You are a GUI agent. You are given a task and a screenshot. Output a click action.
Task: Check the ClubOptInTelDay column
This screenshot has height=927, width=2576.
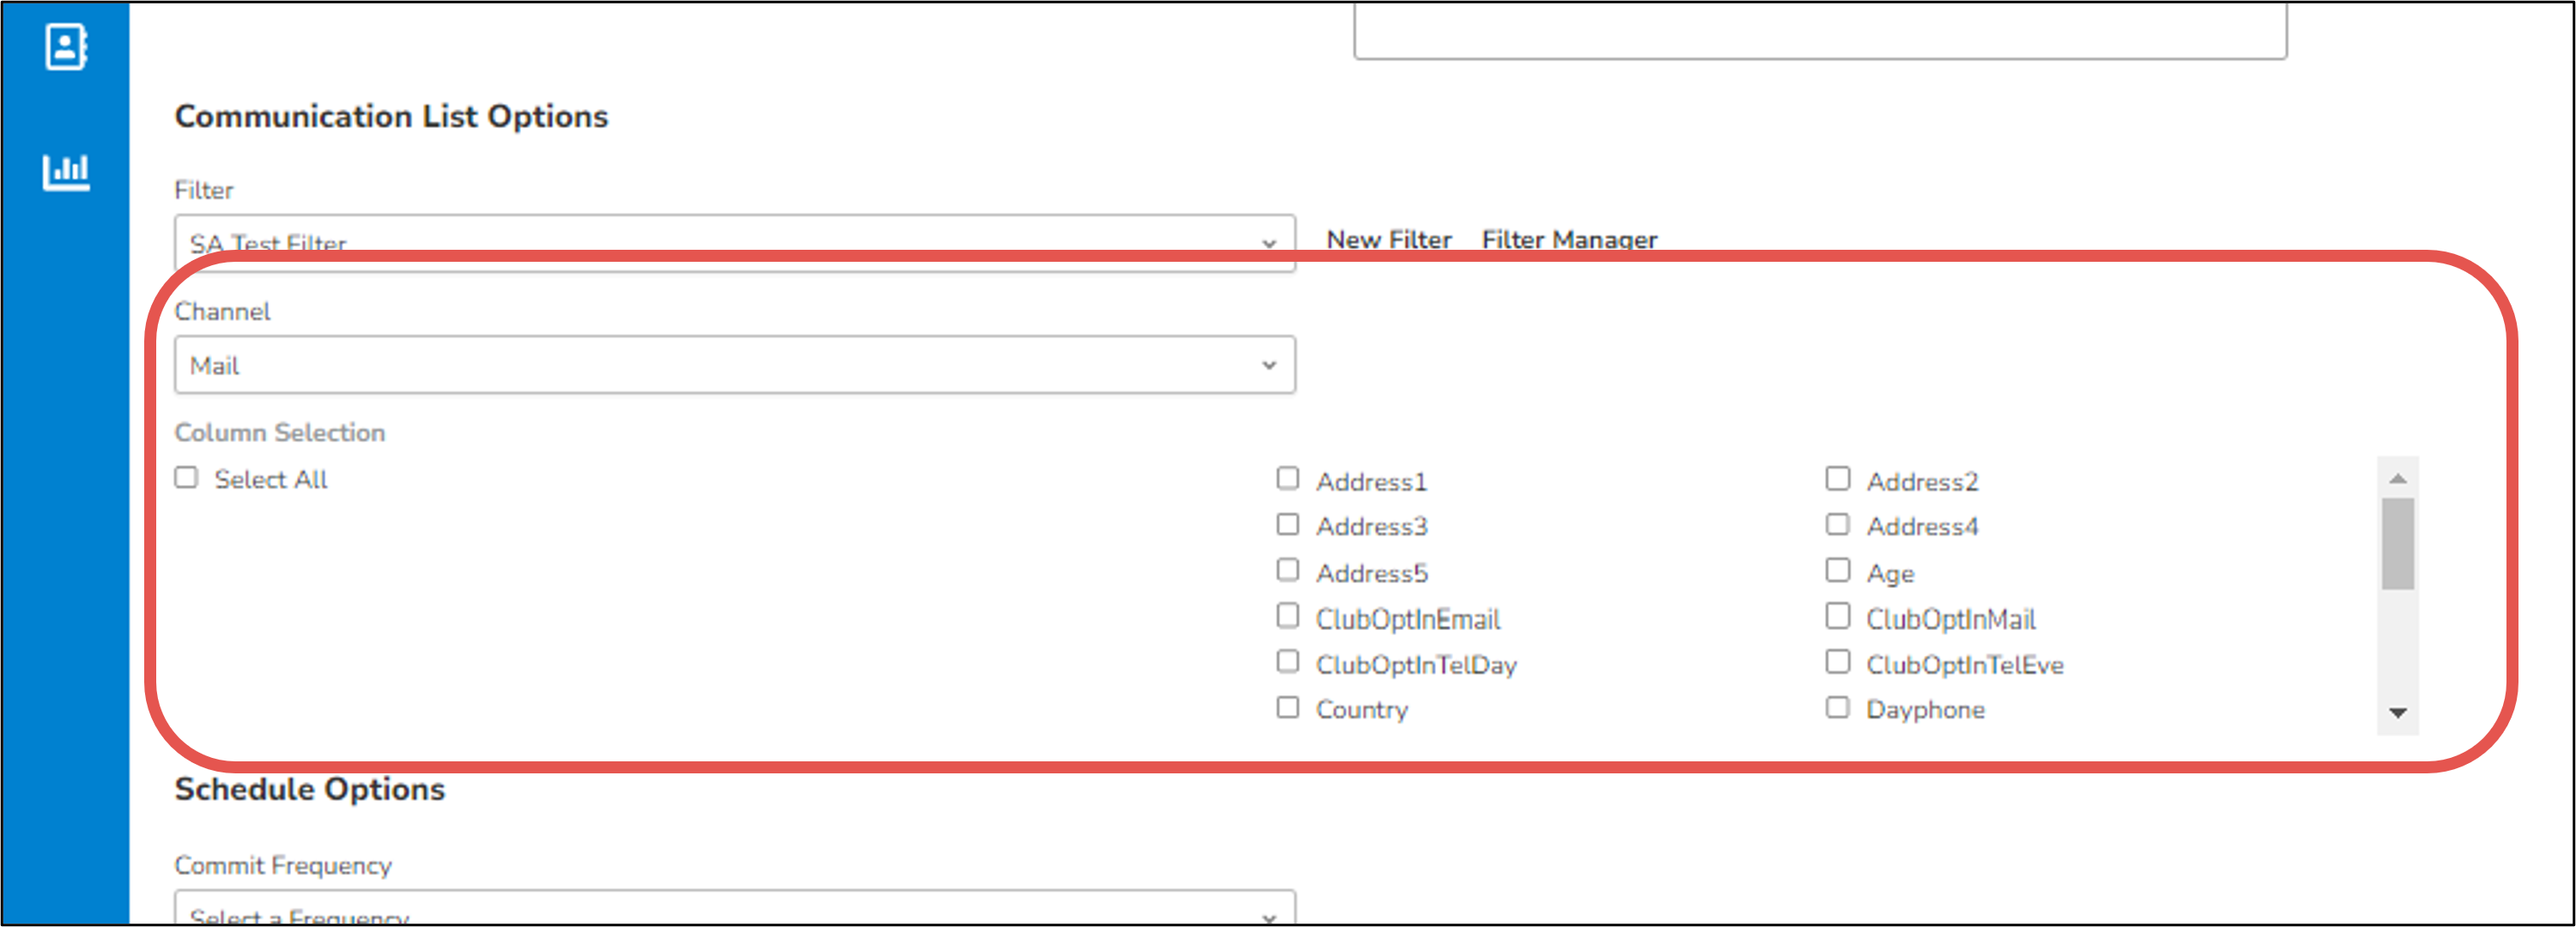1288,662
